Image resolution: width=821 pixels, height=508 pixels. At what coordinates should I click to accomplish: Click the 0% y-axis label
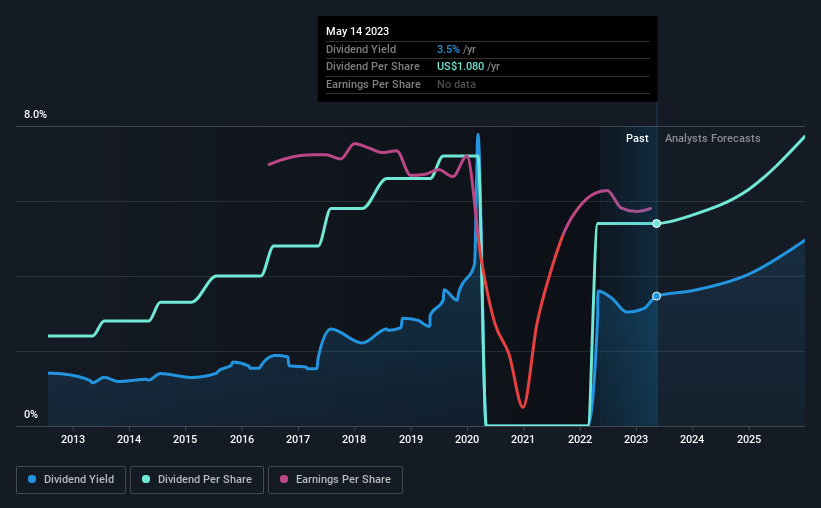tap(31, 414)
